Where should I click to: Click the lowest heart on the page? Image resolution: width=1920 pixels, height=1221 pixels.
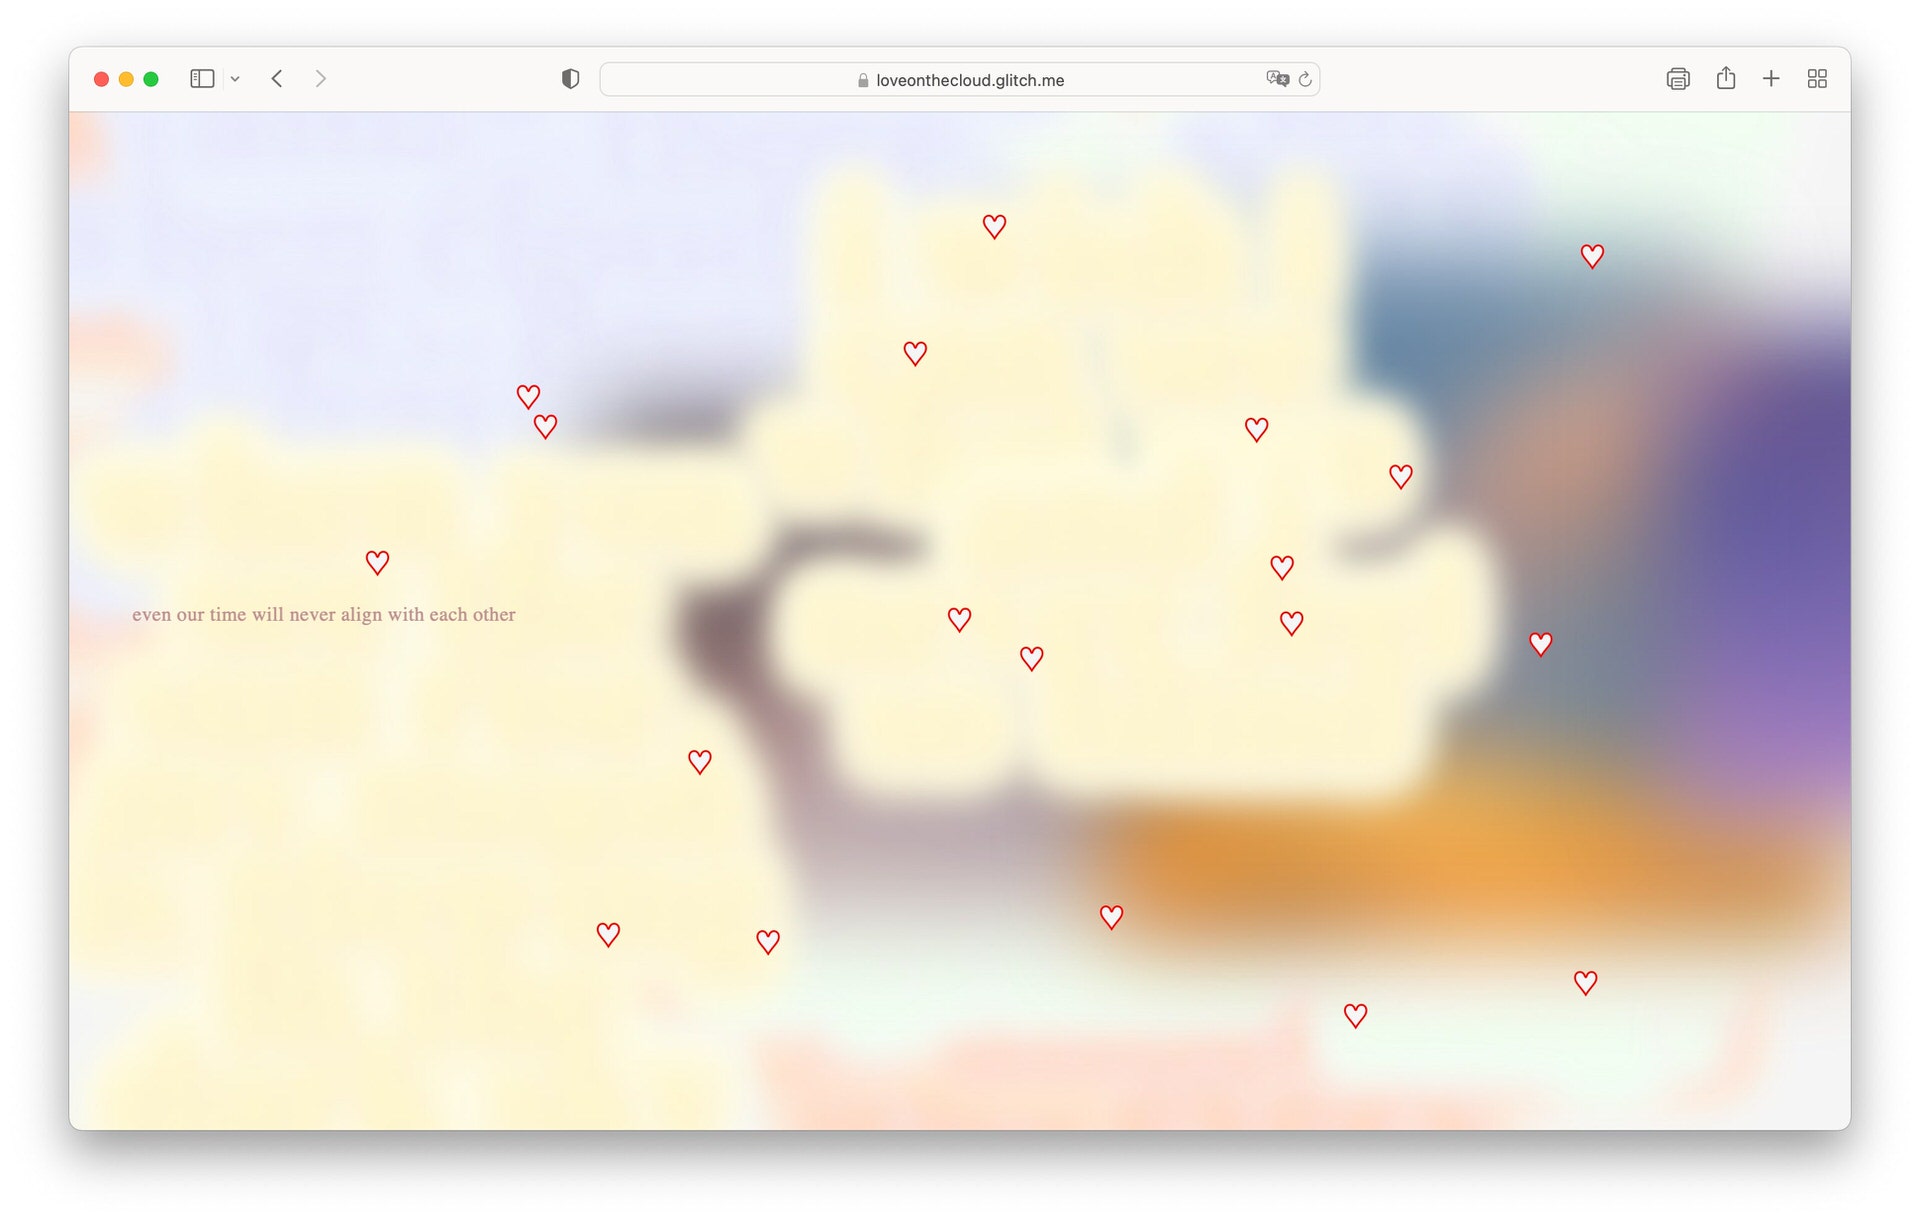(1355, 1016)
